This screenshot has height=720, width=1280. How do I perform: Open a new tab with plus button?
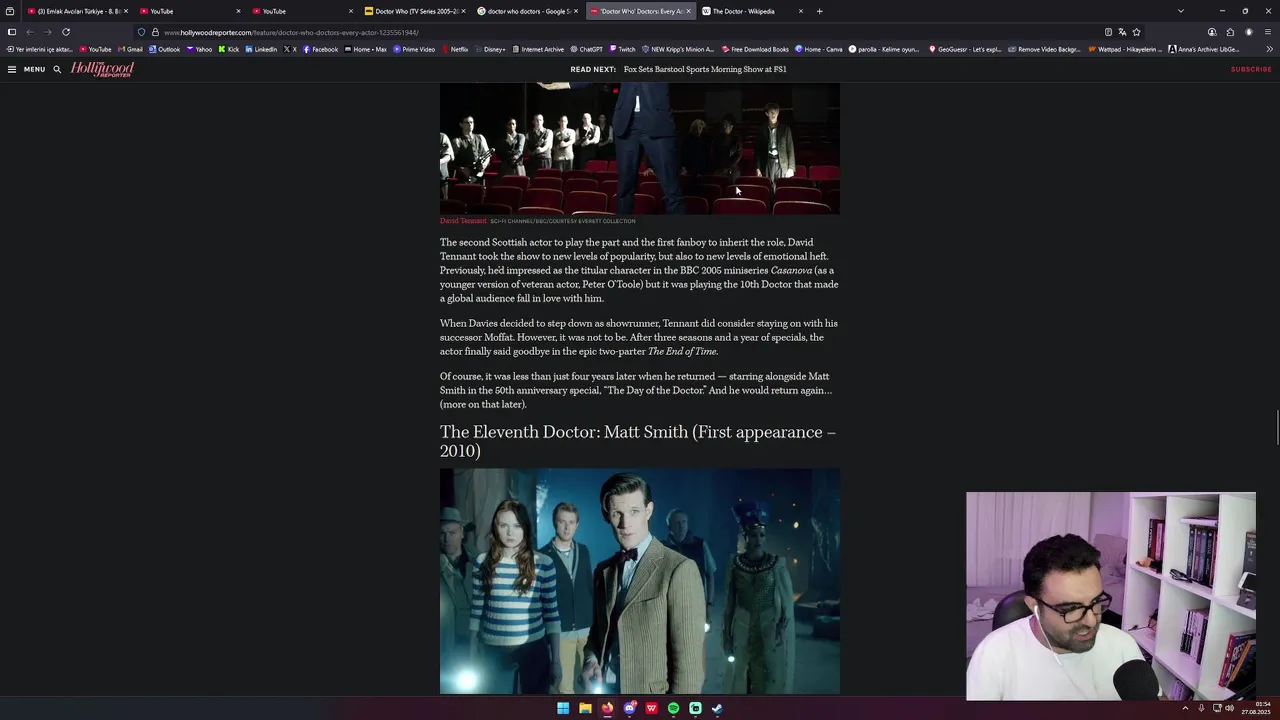click(x=819, y=11)
